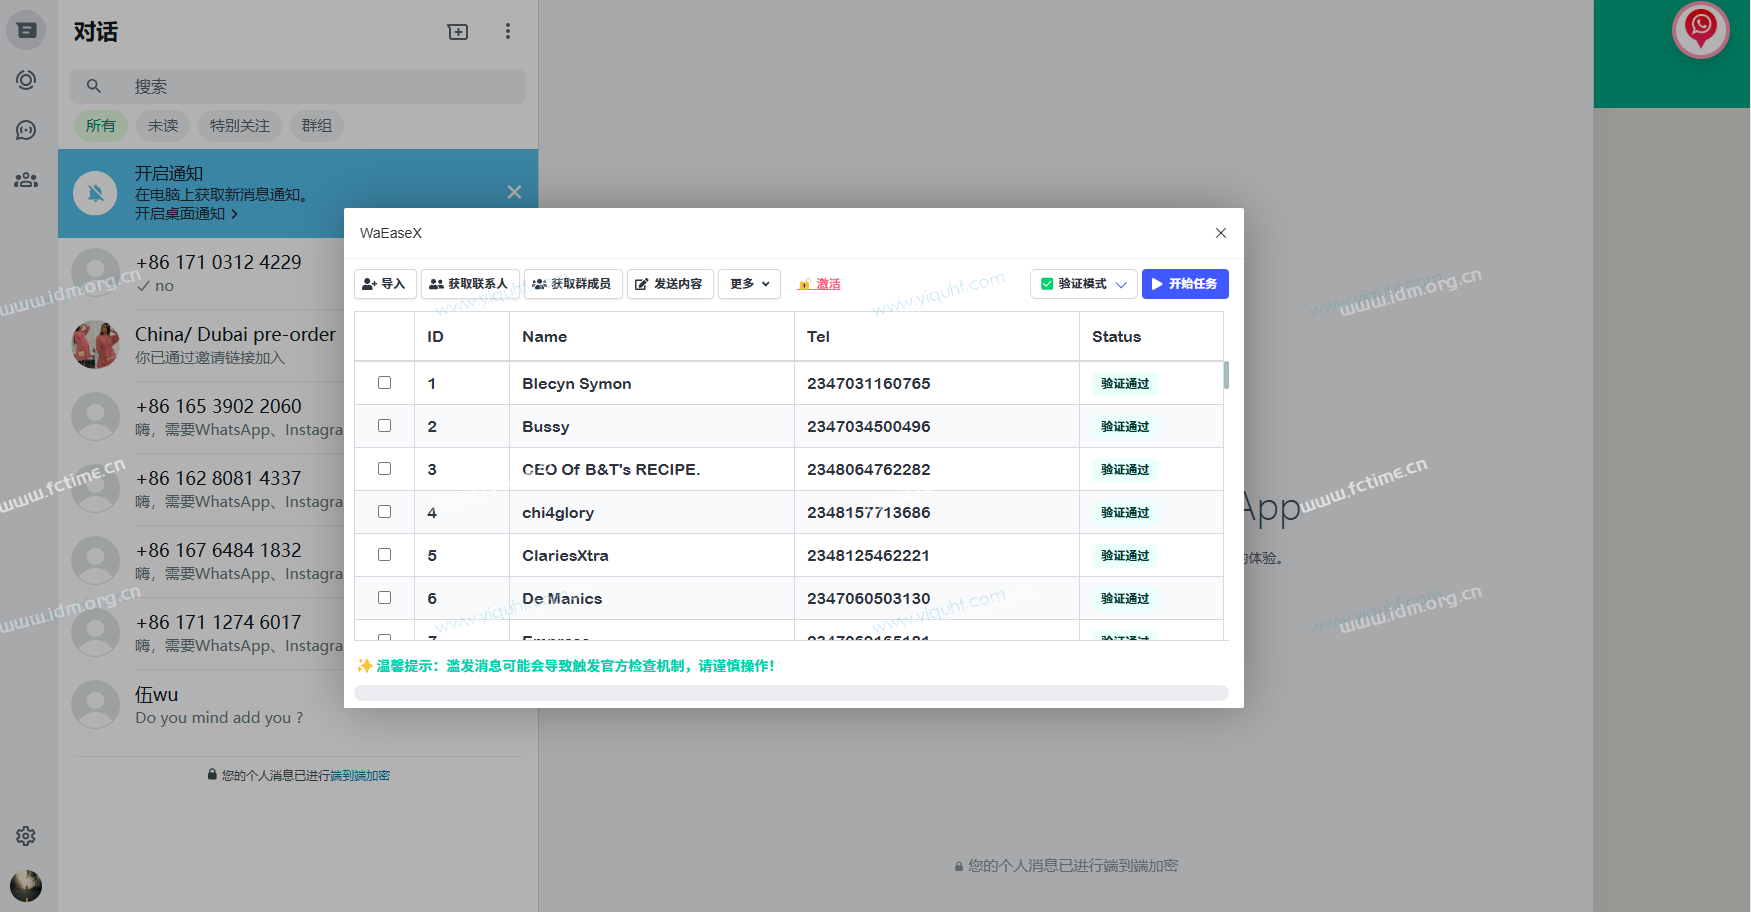Viewport: 1751px width, 912px height.
Task: Click 验证通过 status for De Manics
Action: [x=1125, y=599]
